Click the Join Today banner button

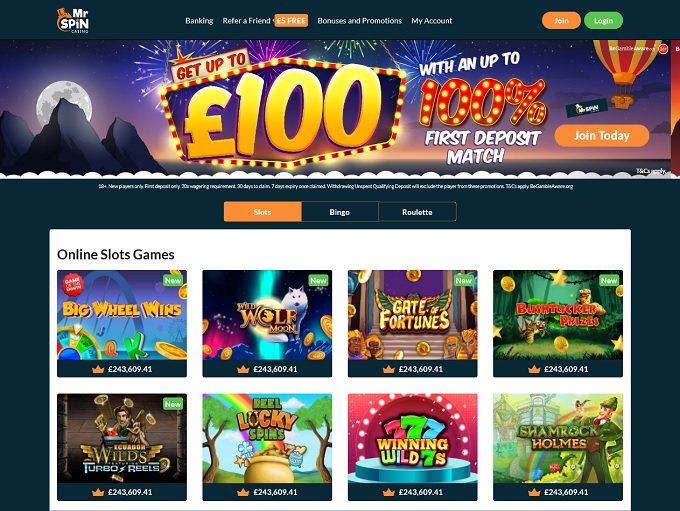[602, 136]
